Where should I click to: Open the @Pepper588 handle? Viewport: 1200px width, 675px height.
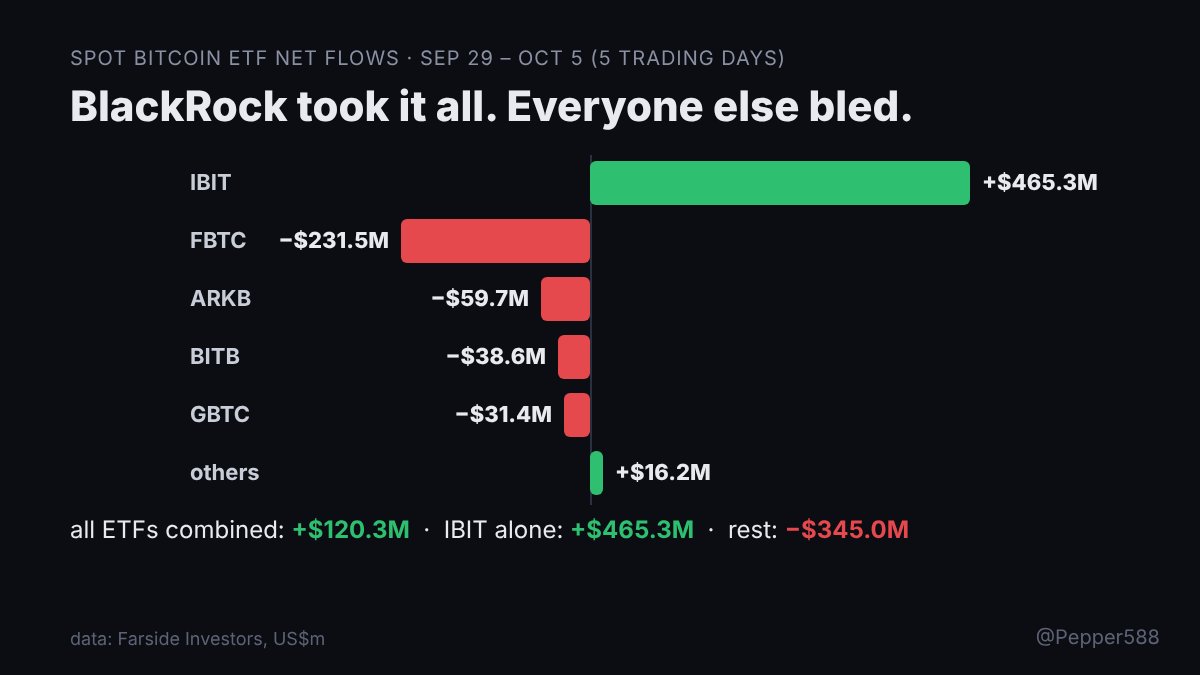click(1097, 637)
